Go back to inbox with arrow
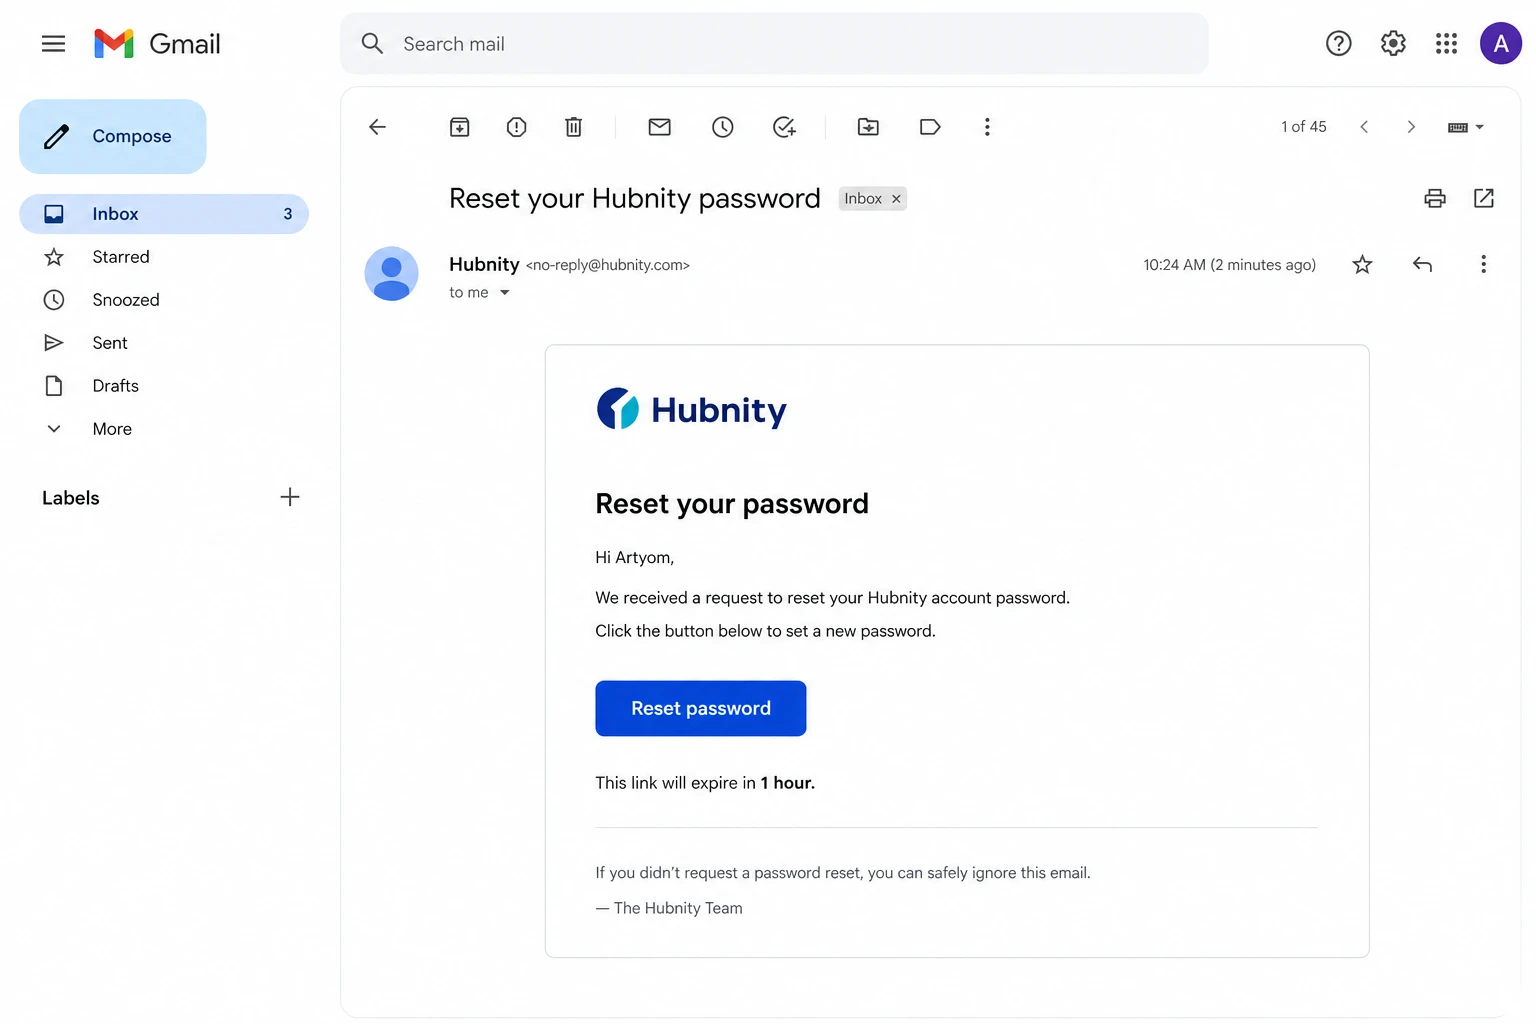The image size is (1536, 1024). [x=377, y=127]
